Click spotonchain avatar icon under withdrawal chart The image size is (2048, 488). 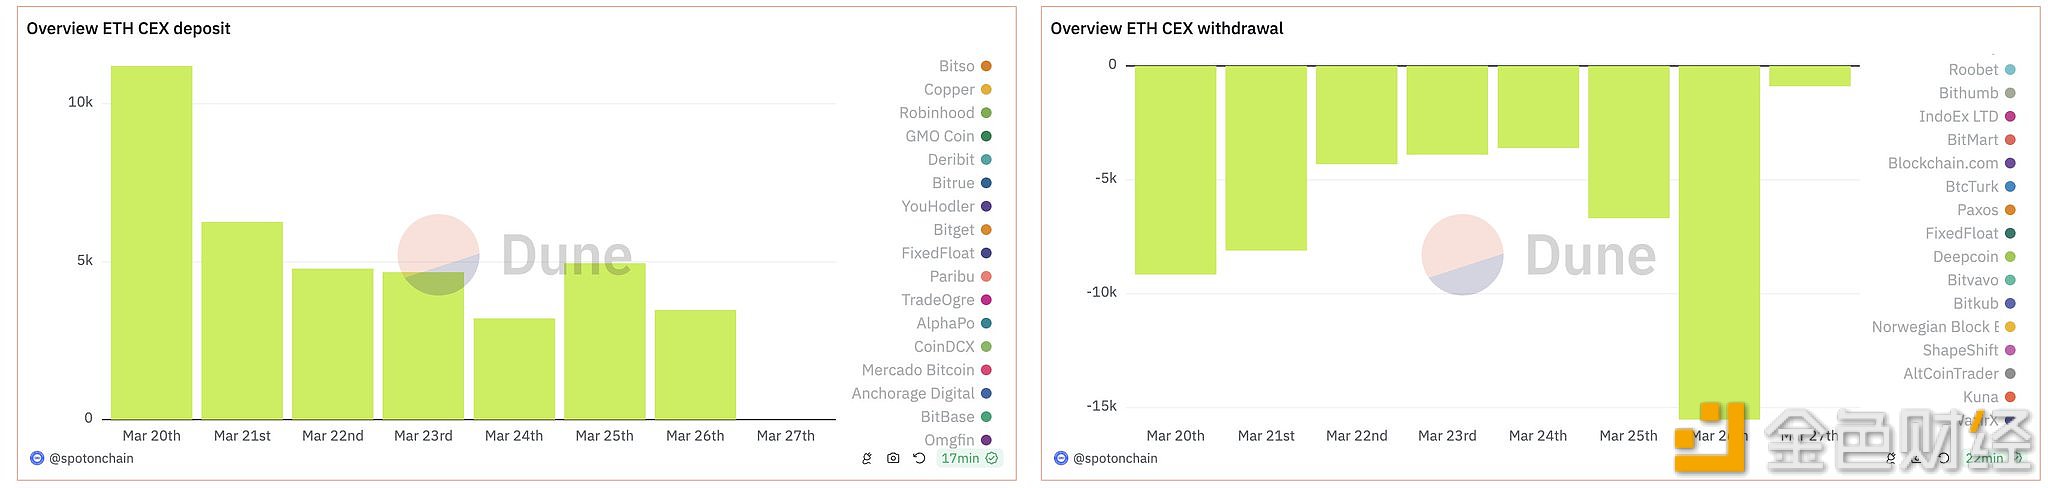click(x=1061, y=459)
